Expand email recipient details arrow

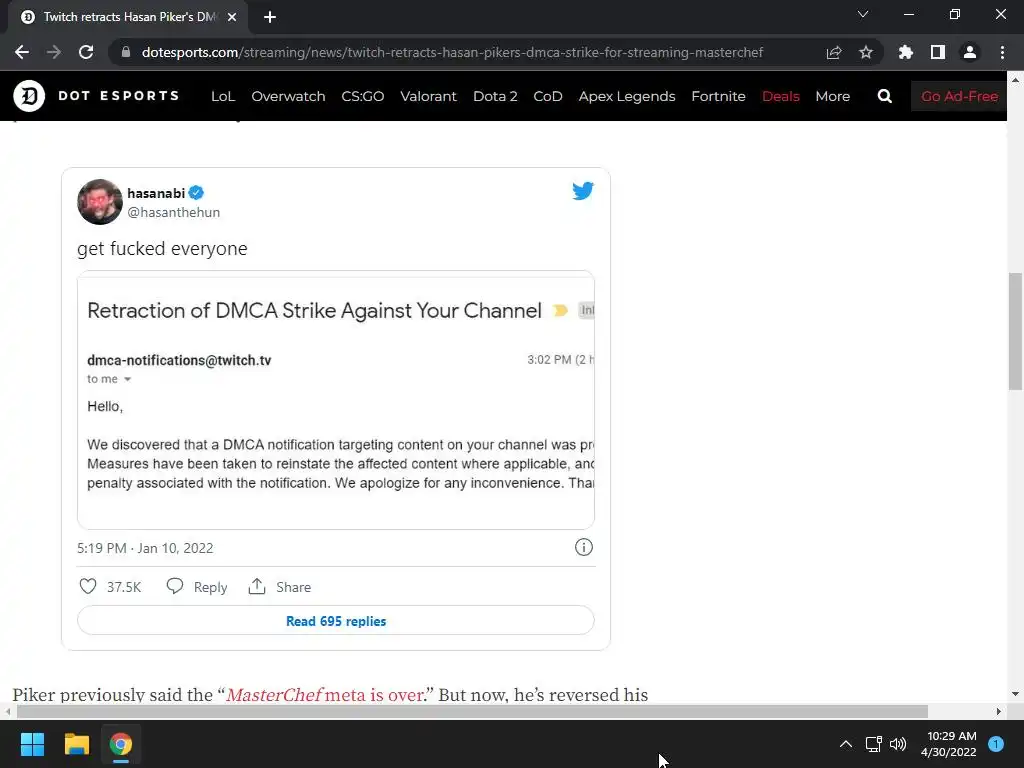tap(127, 380)
